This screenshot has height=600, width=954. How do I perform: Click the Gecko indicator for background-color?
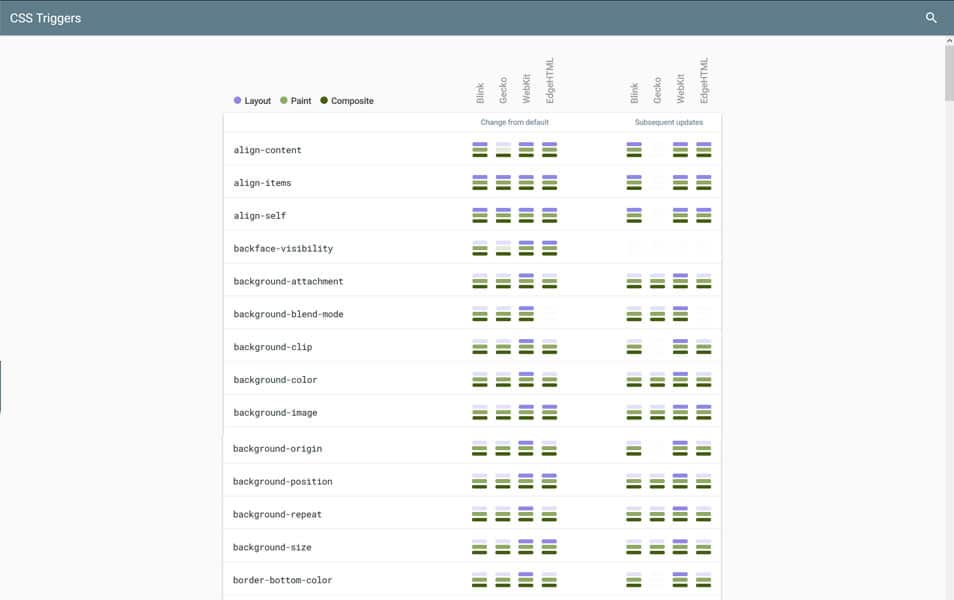coord(503,380)
